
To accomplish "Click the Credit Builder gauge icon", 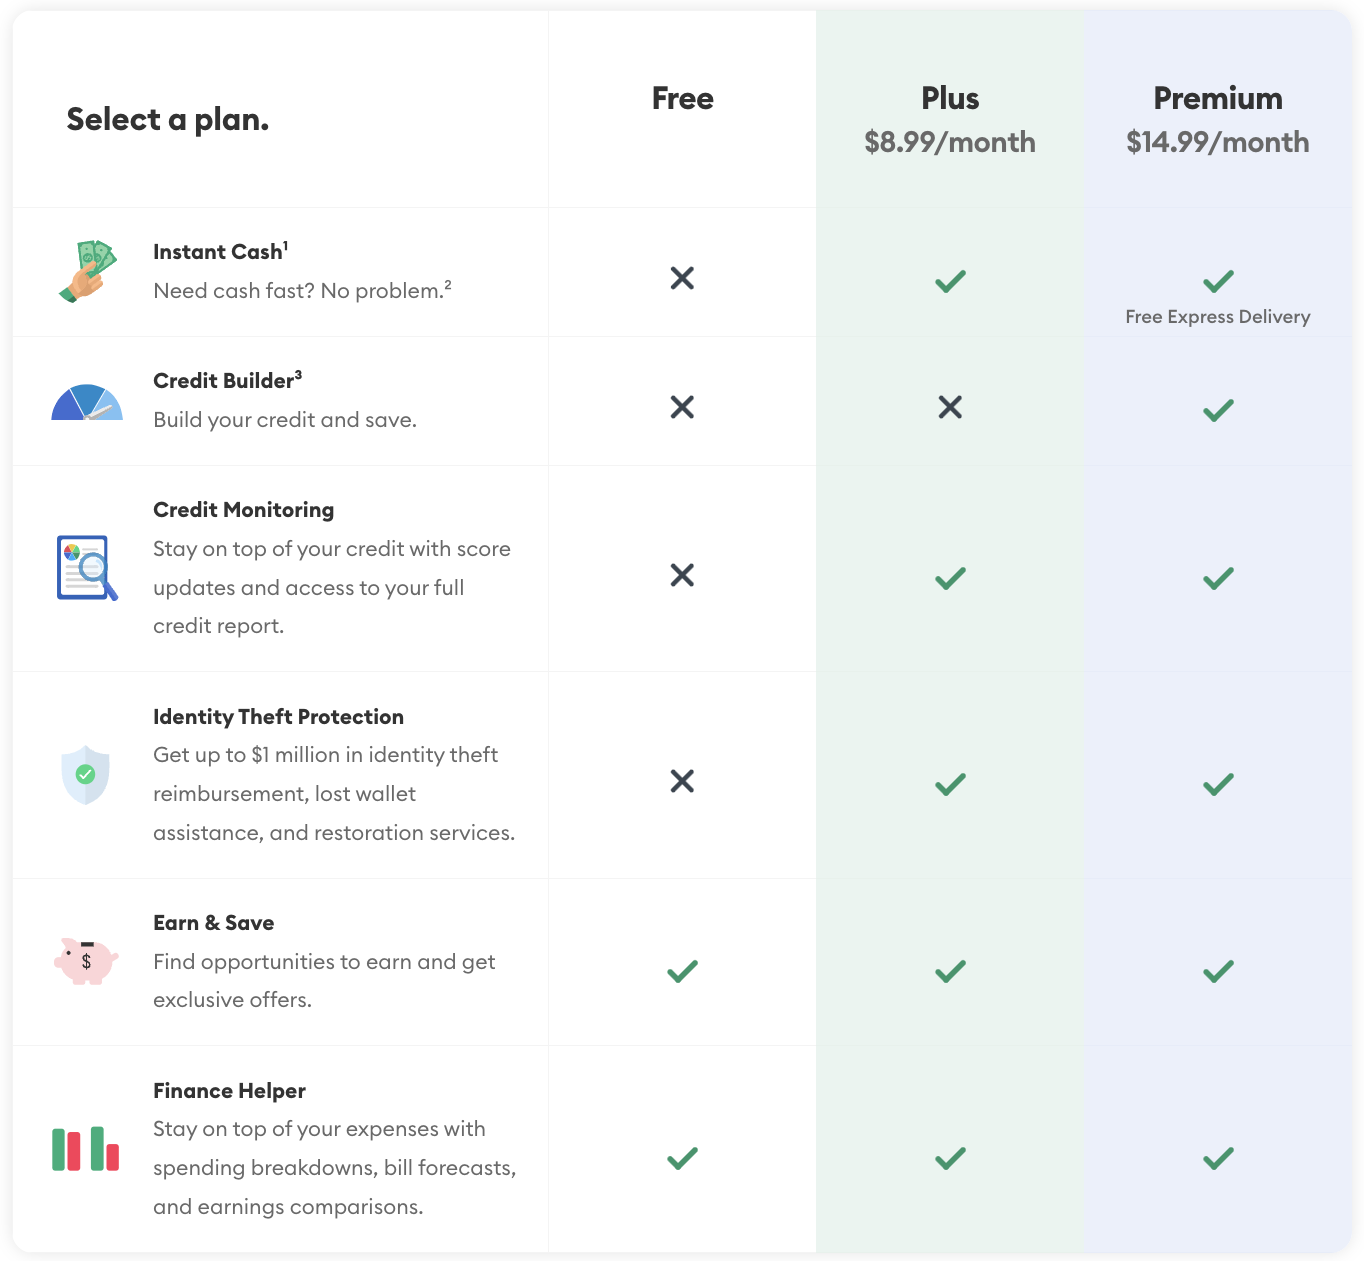I will (x=87, y=402).
